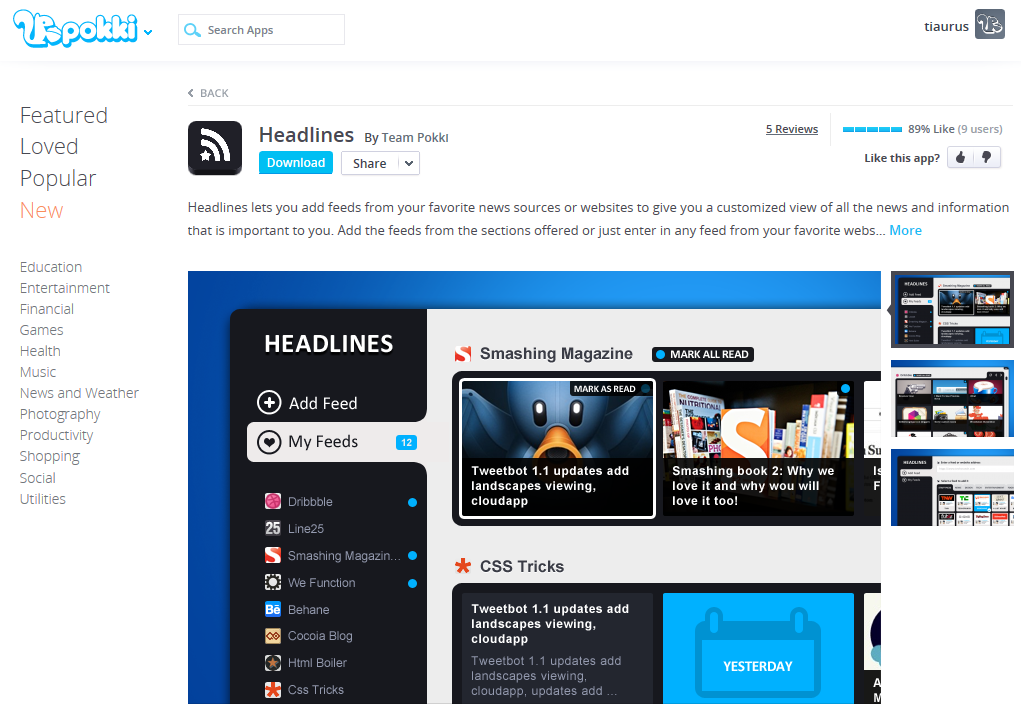Click the thumbs up like icon

960,157
